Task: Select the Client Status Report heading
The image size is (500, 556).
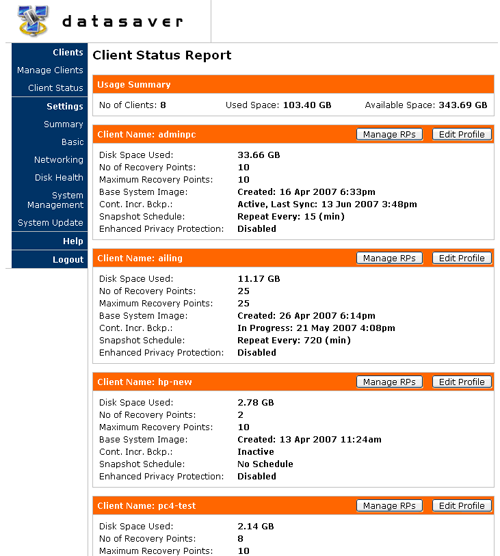Action: 162,55
